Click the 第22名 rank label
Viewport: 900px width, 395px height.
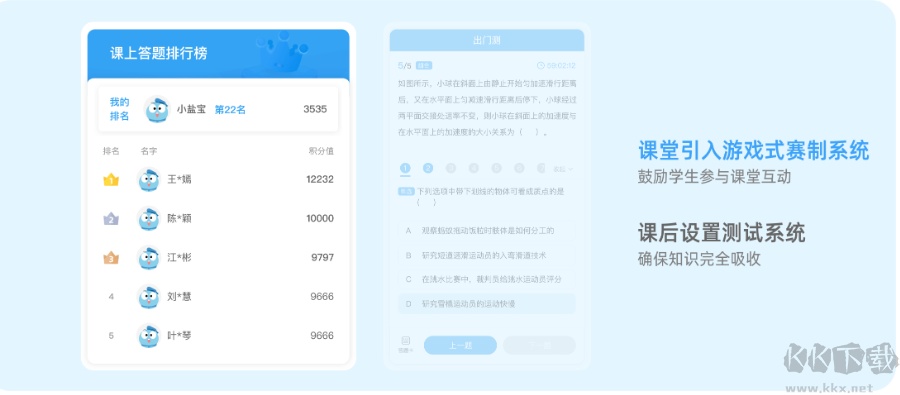(x=230, y=110)
